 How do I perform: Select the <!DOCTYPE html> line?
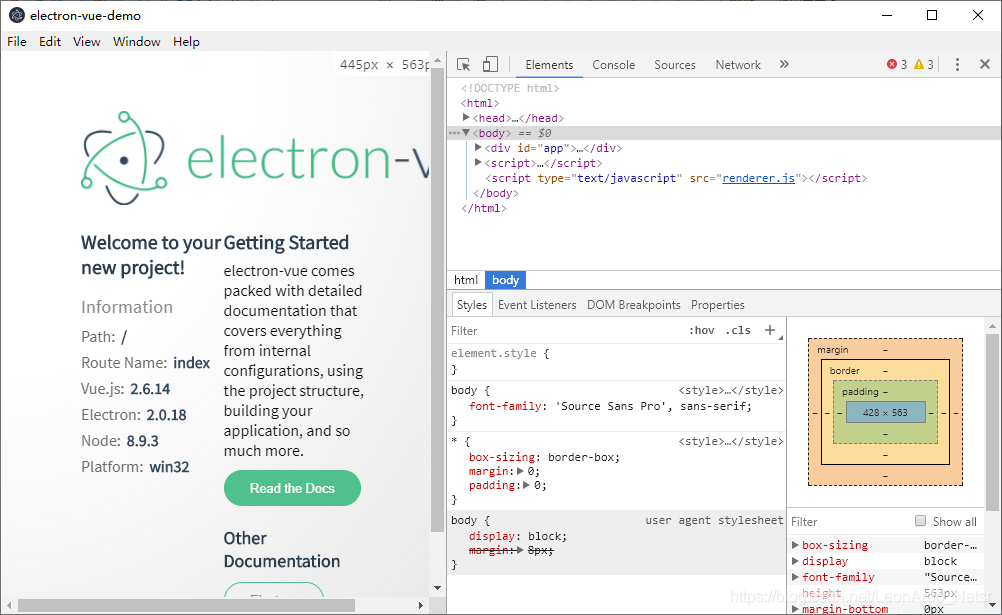pos(510,88)
